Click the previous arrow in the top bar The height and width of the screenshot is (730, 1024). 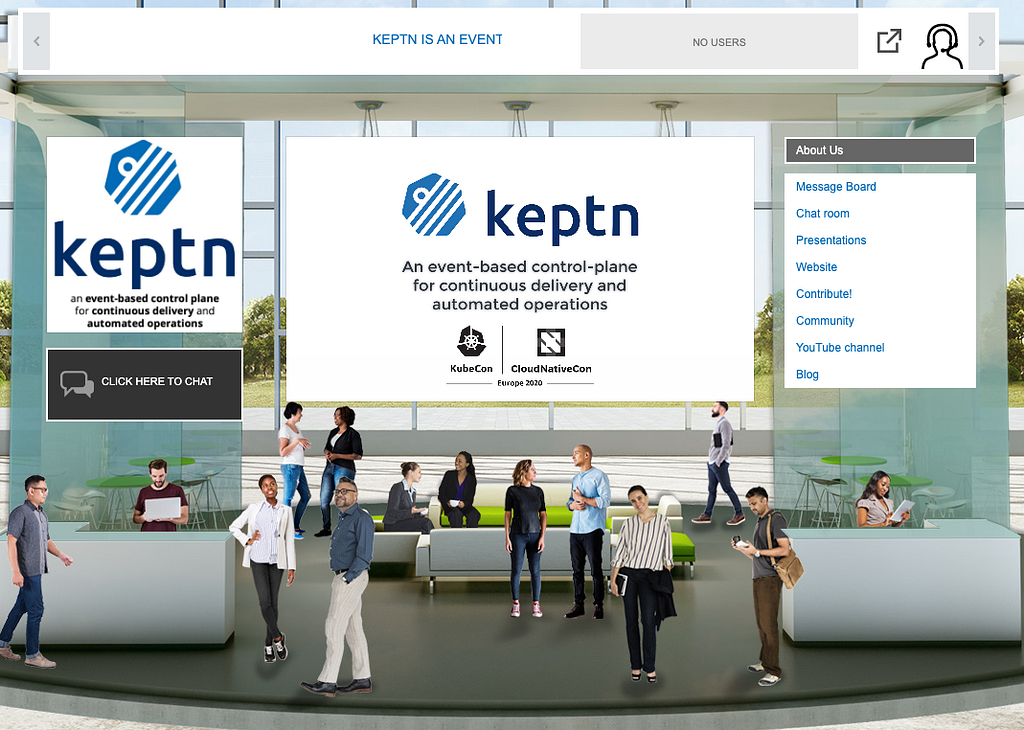click(x=37, y=41)
